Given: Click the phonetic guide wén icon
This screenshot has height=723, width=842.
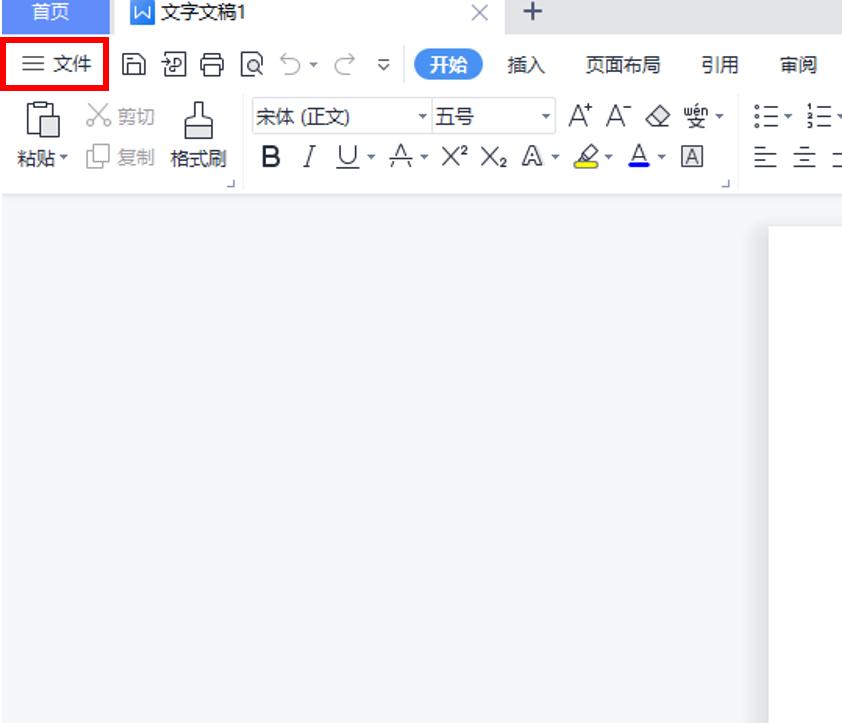Looking at the screenshot, I should (x=698, y=115).
